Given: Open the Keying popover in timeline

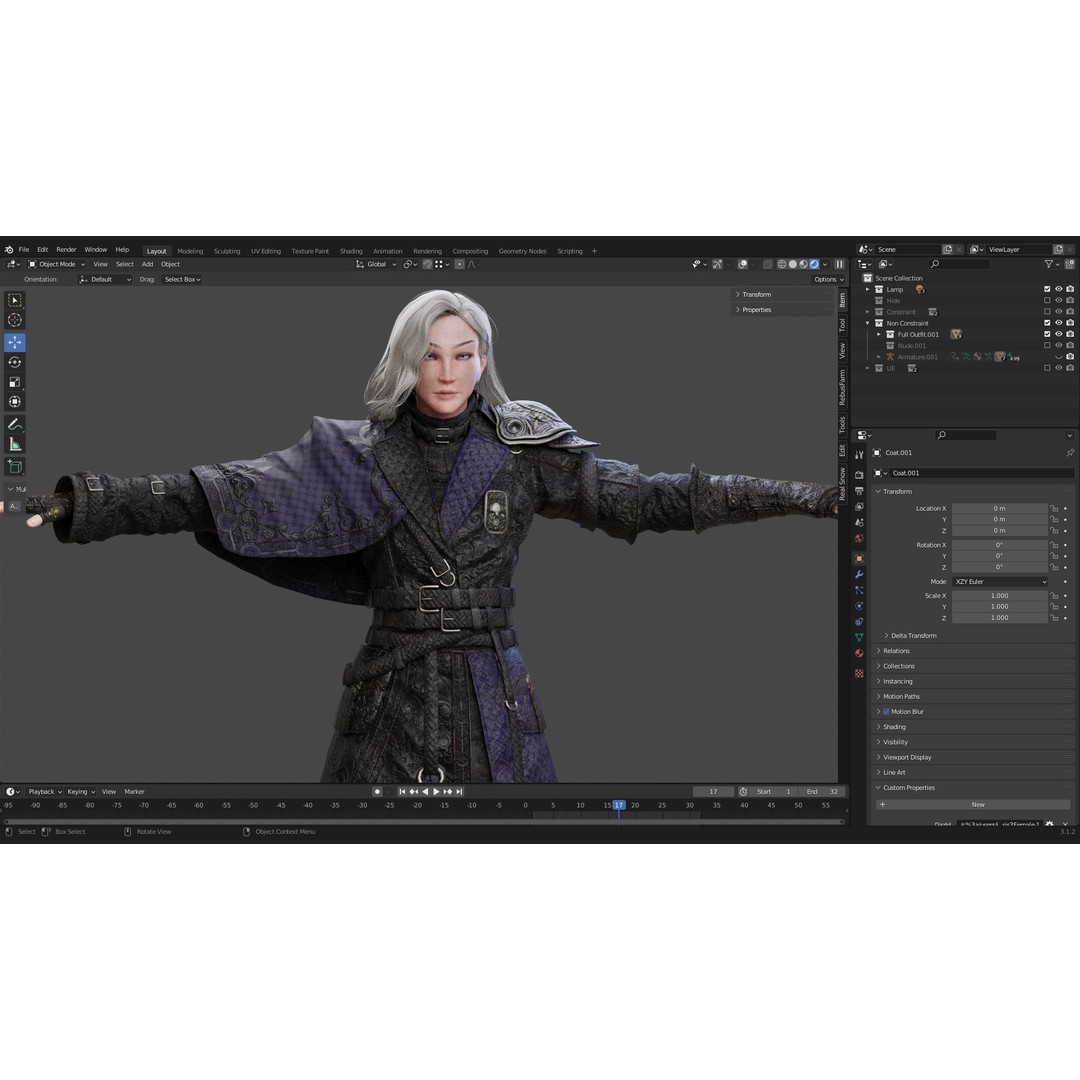Looking at the screenshot, I should click(x=81, y=792).
